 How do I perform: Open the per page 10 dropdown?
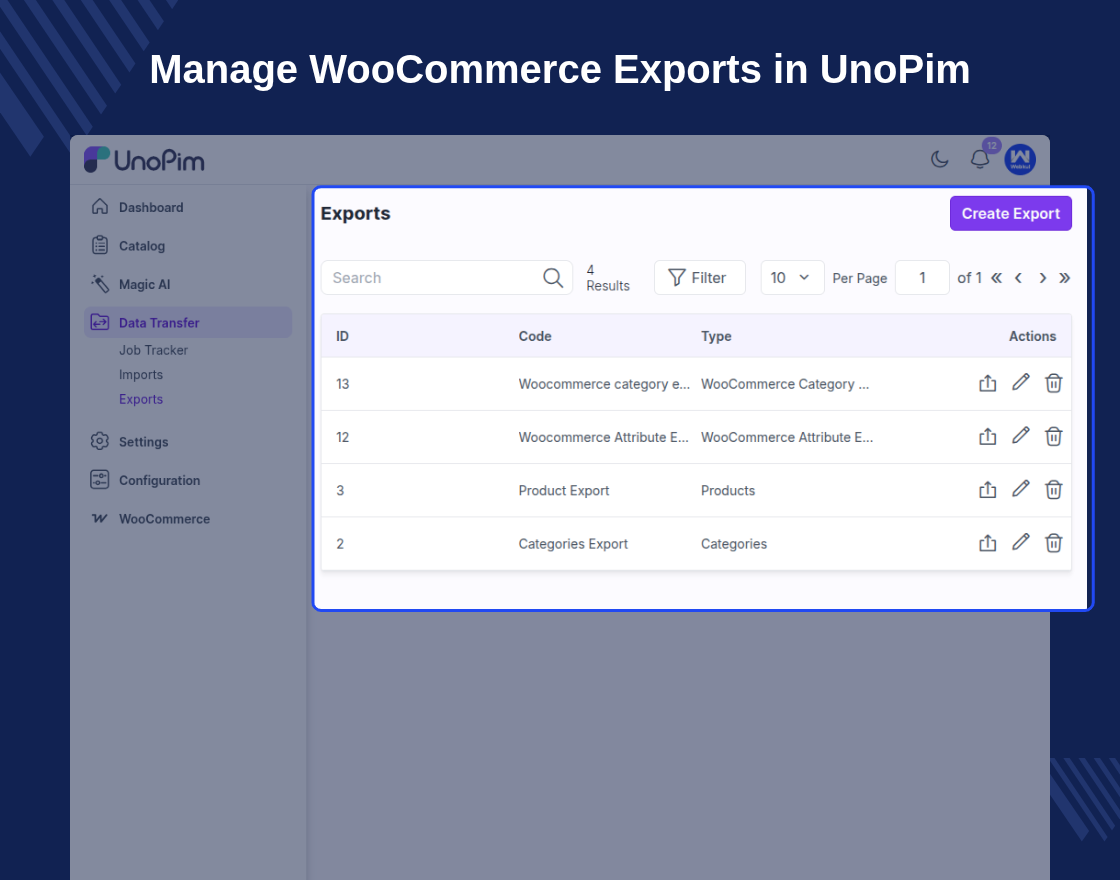tap(792, 278)
